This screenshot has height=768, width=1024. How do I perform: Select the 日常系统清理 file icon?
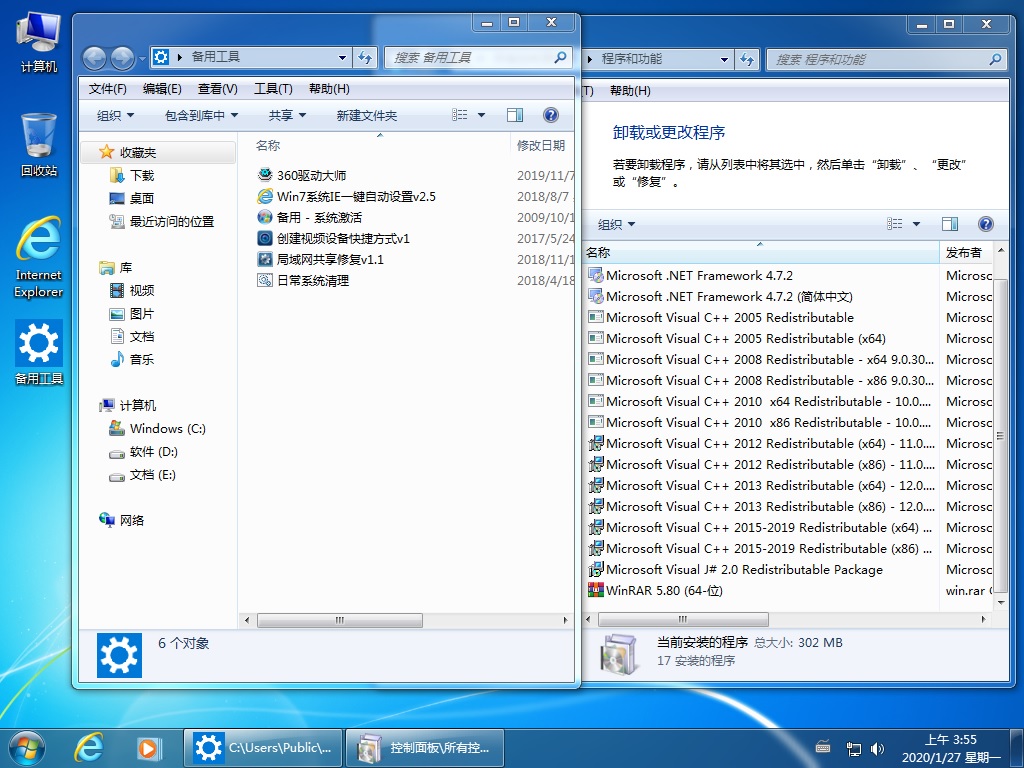(x=264, y=280)
